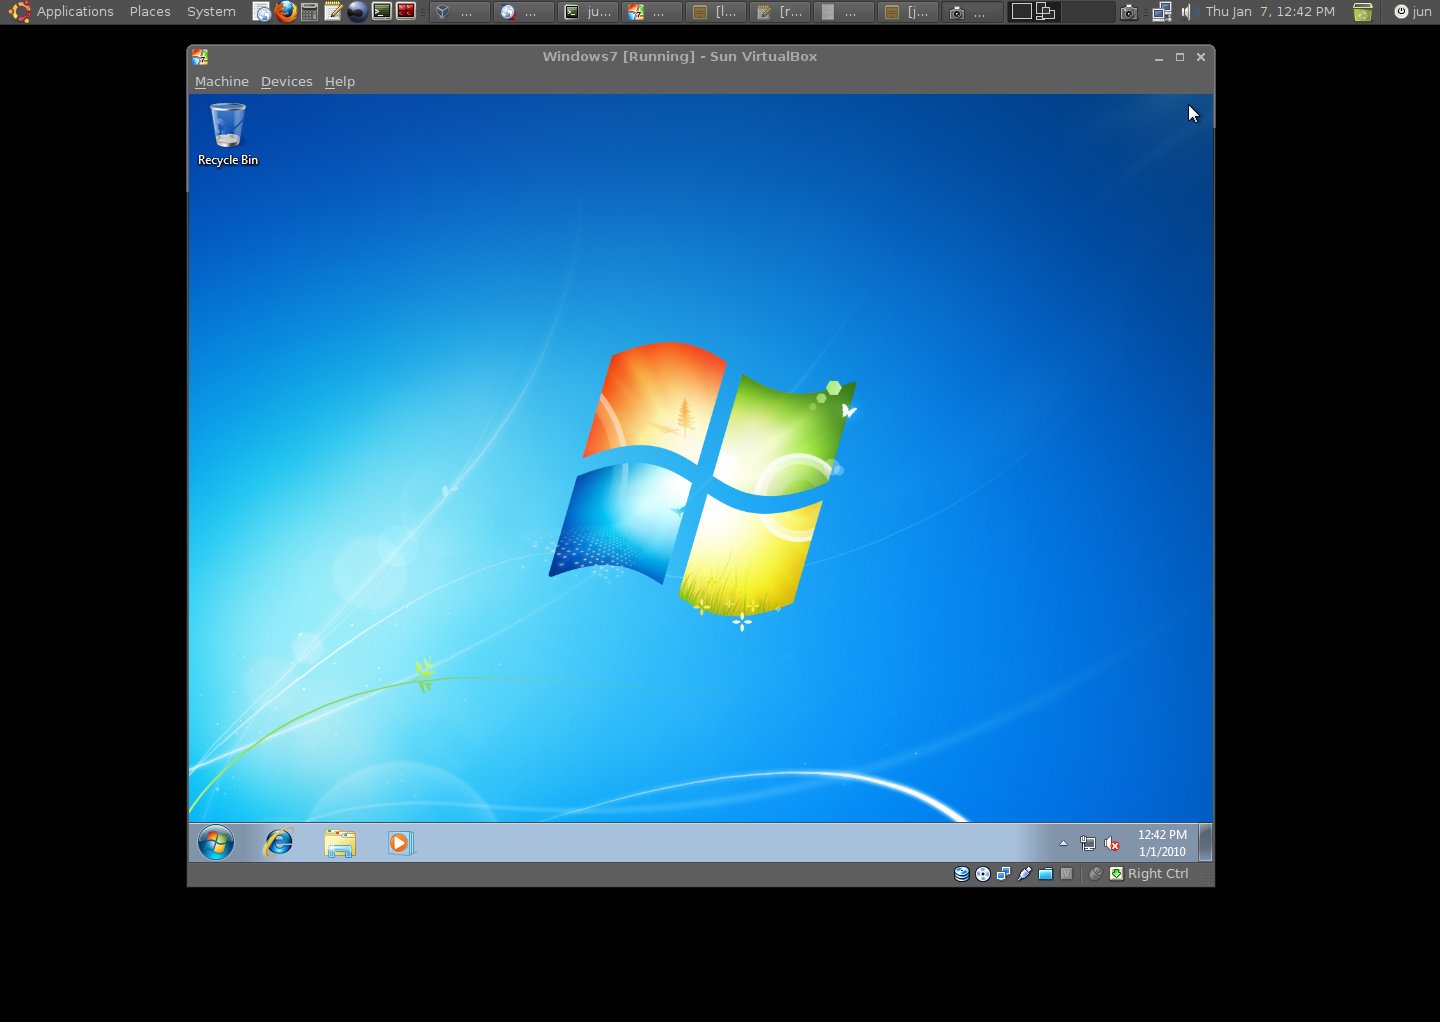Viewport: 1440px width, 1022px height.
Task: Click the Help menu
Action: tap(340, 81)
